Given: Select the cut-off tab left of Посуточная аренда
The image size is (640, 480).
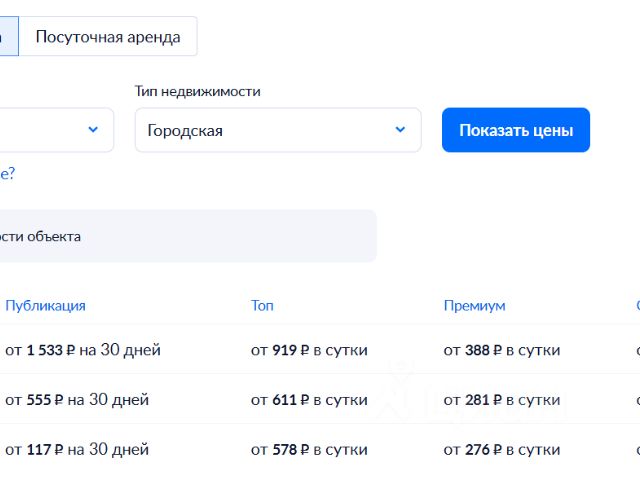Looking at the screenshot, I should pyautogui.click(x=8, y=37).
